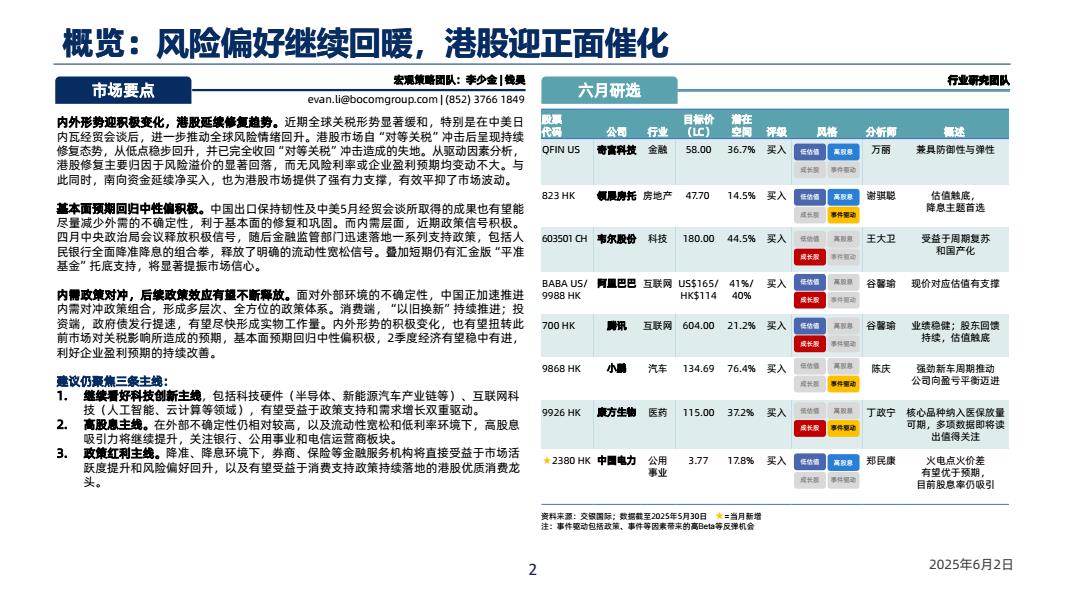The image size is (1068, 601).
Task: Click the star icon in the footnote legend
Action: 719,516
